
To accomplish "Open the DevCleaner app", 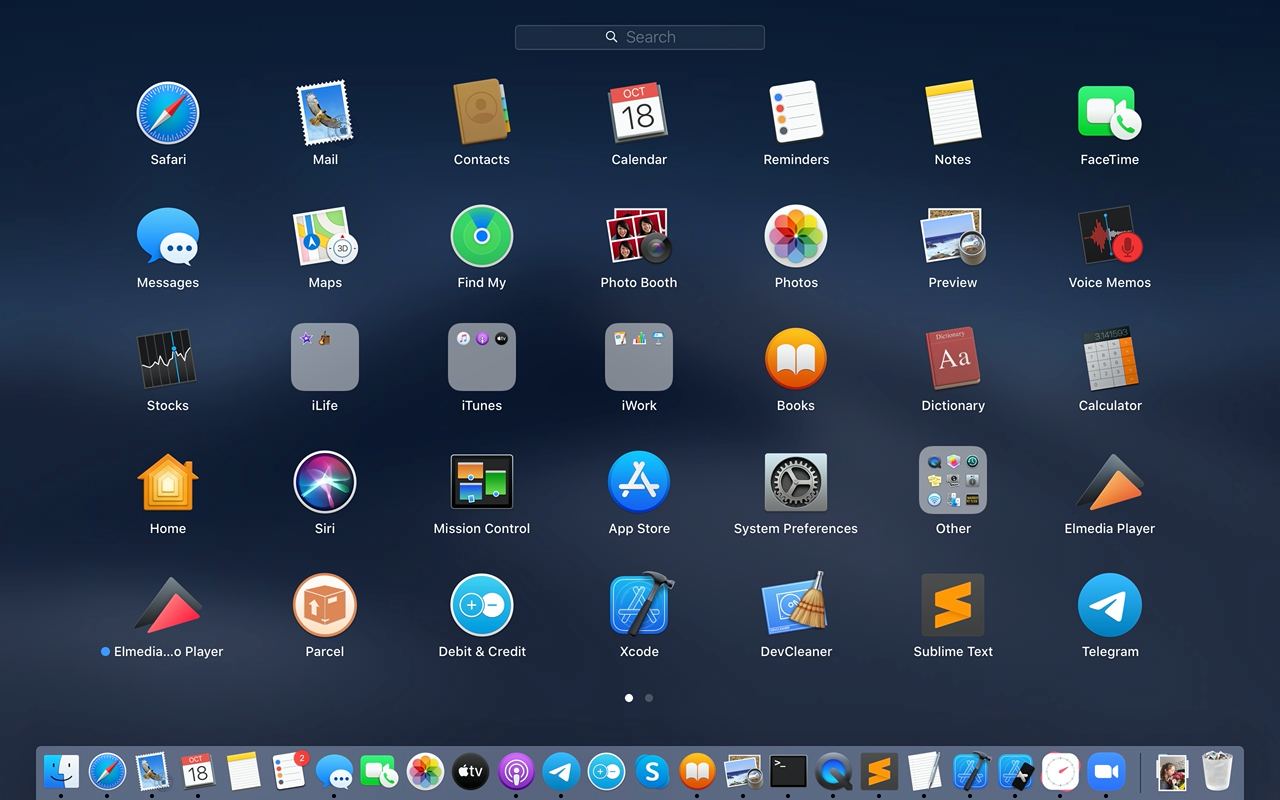I will [796, 603].
